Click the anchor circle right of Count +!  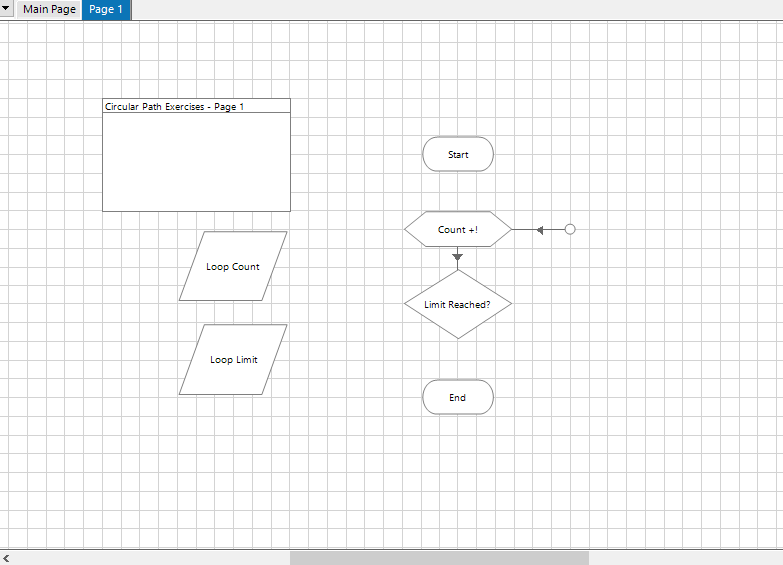pos(570,229)
